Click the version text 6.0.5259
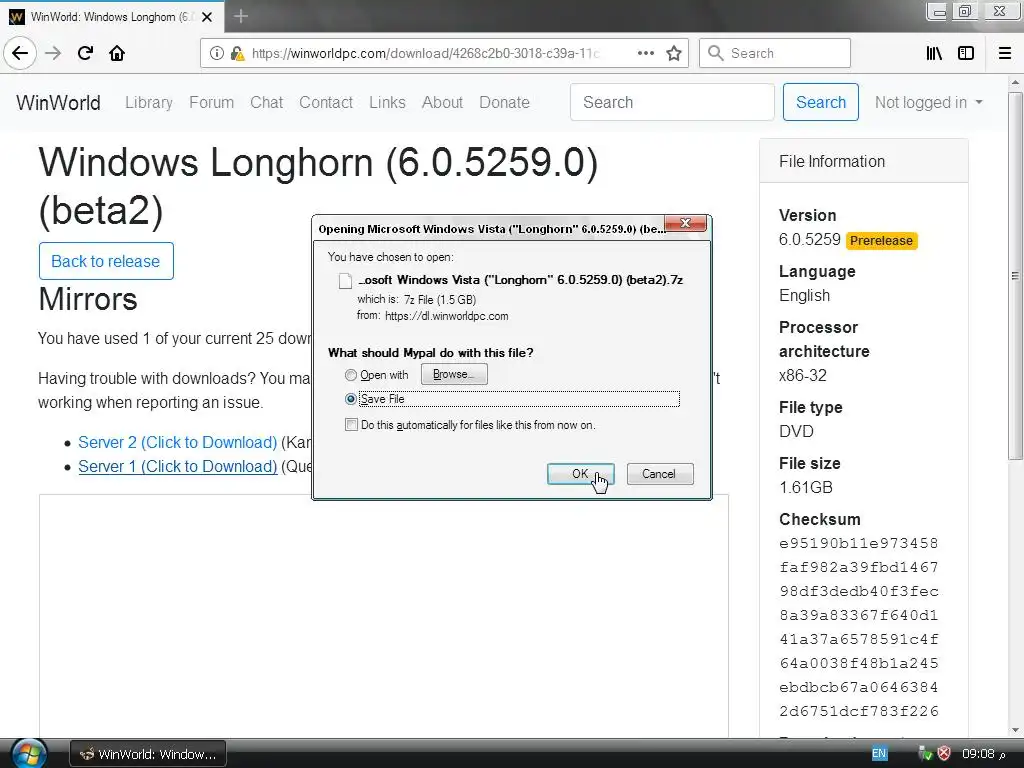 pyautogui.click(x=809, y=240)
